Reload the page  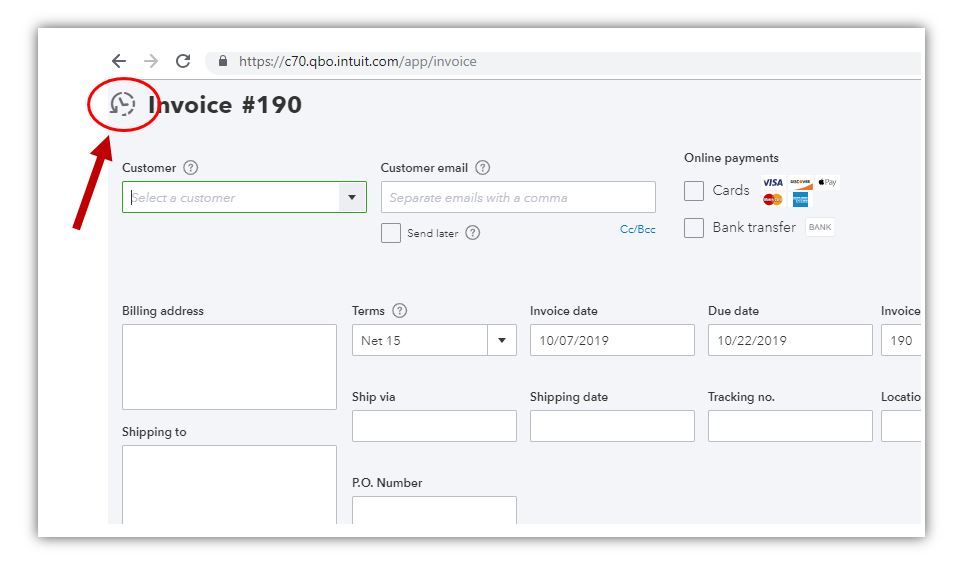tap(183, 61)
